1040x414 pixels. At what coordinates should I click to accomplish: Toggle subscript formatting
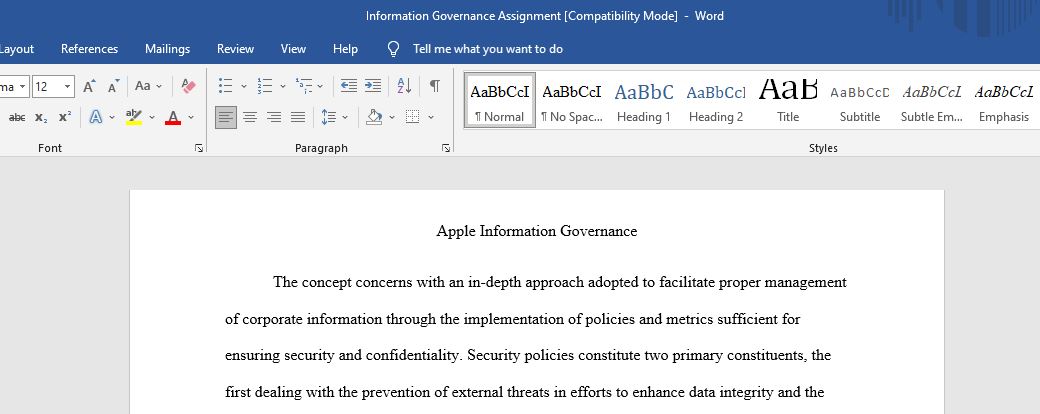point(41,117)
